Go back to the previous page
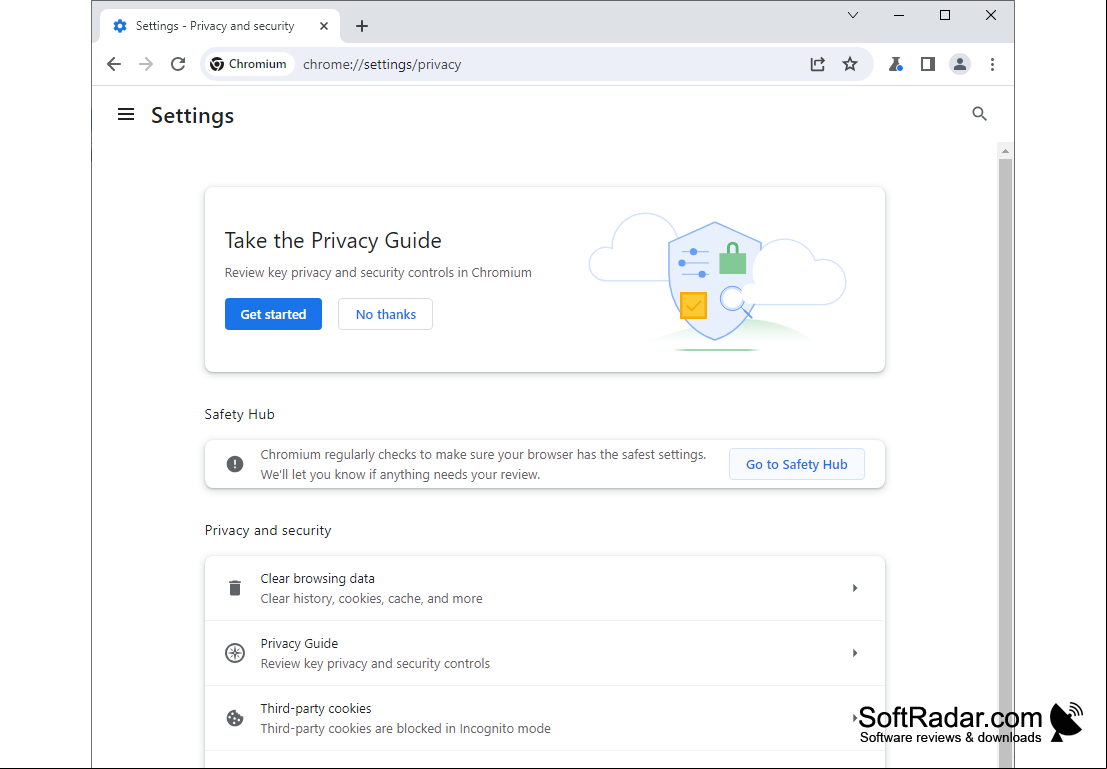This screenshot has width=1107, height=769. (114, 64)
